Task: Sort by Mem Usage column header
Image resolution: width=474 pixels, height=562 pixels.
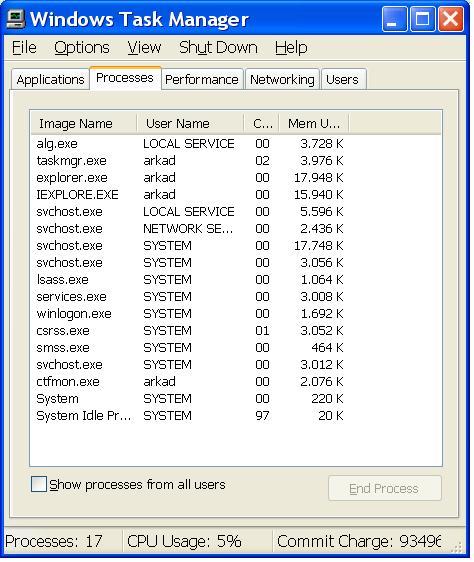Action: pyautogui.click(x=314, y=123)
